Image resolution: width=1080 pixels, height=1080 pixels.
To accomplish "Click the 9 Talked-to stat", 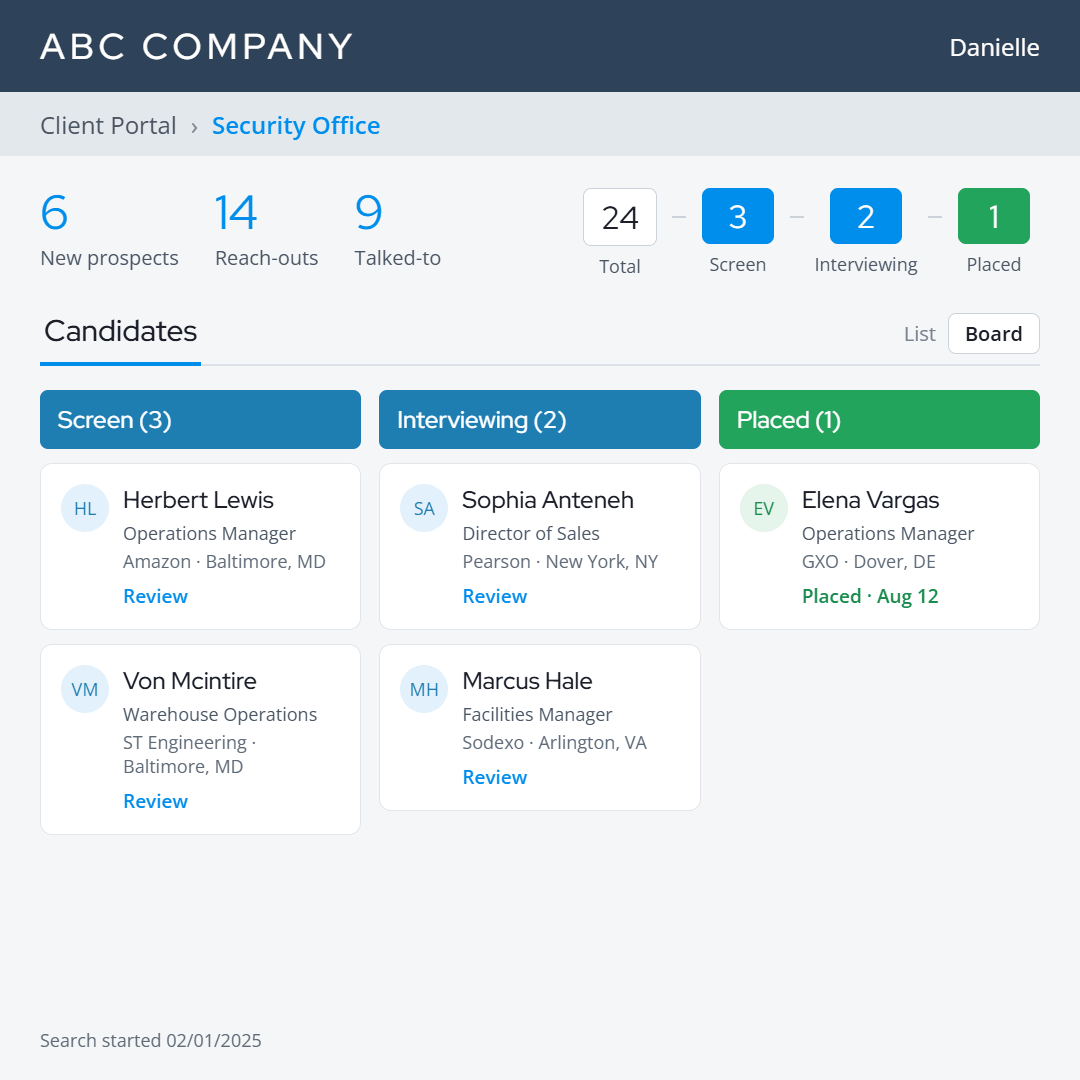I will point(397,231).
